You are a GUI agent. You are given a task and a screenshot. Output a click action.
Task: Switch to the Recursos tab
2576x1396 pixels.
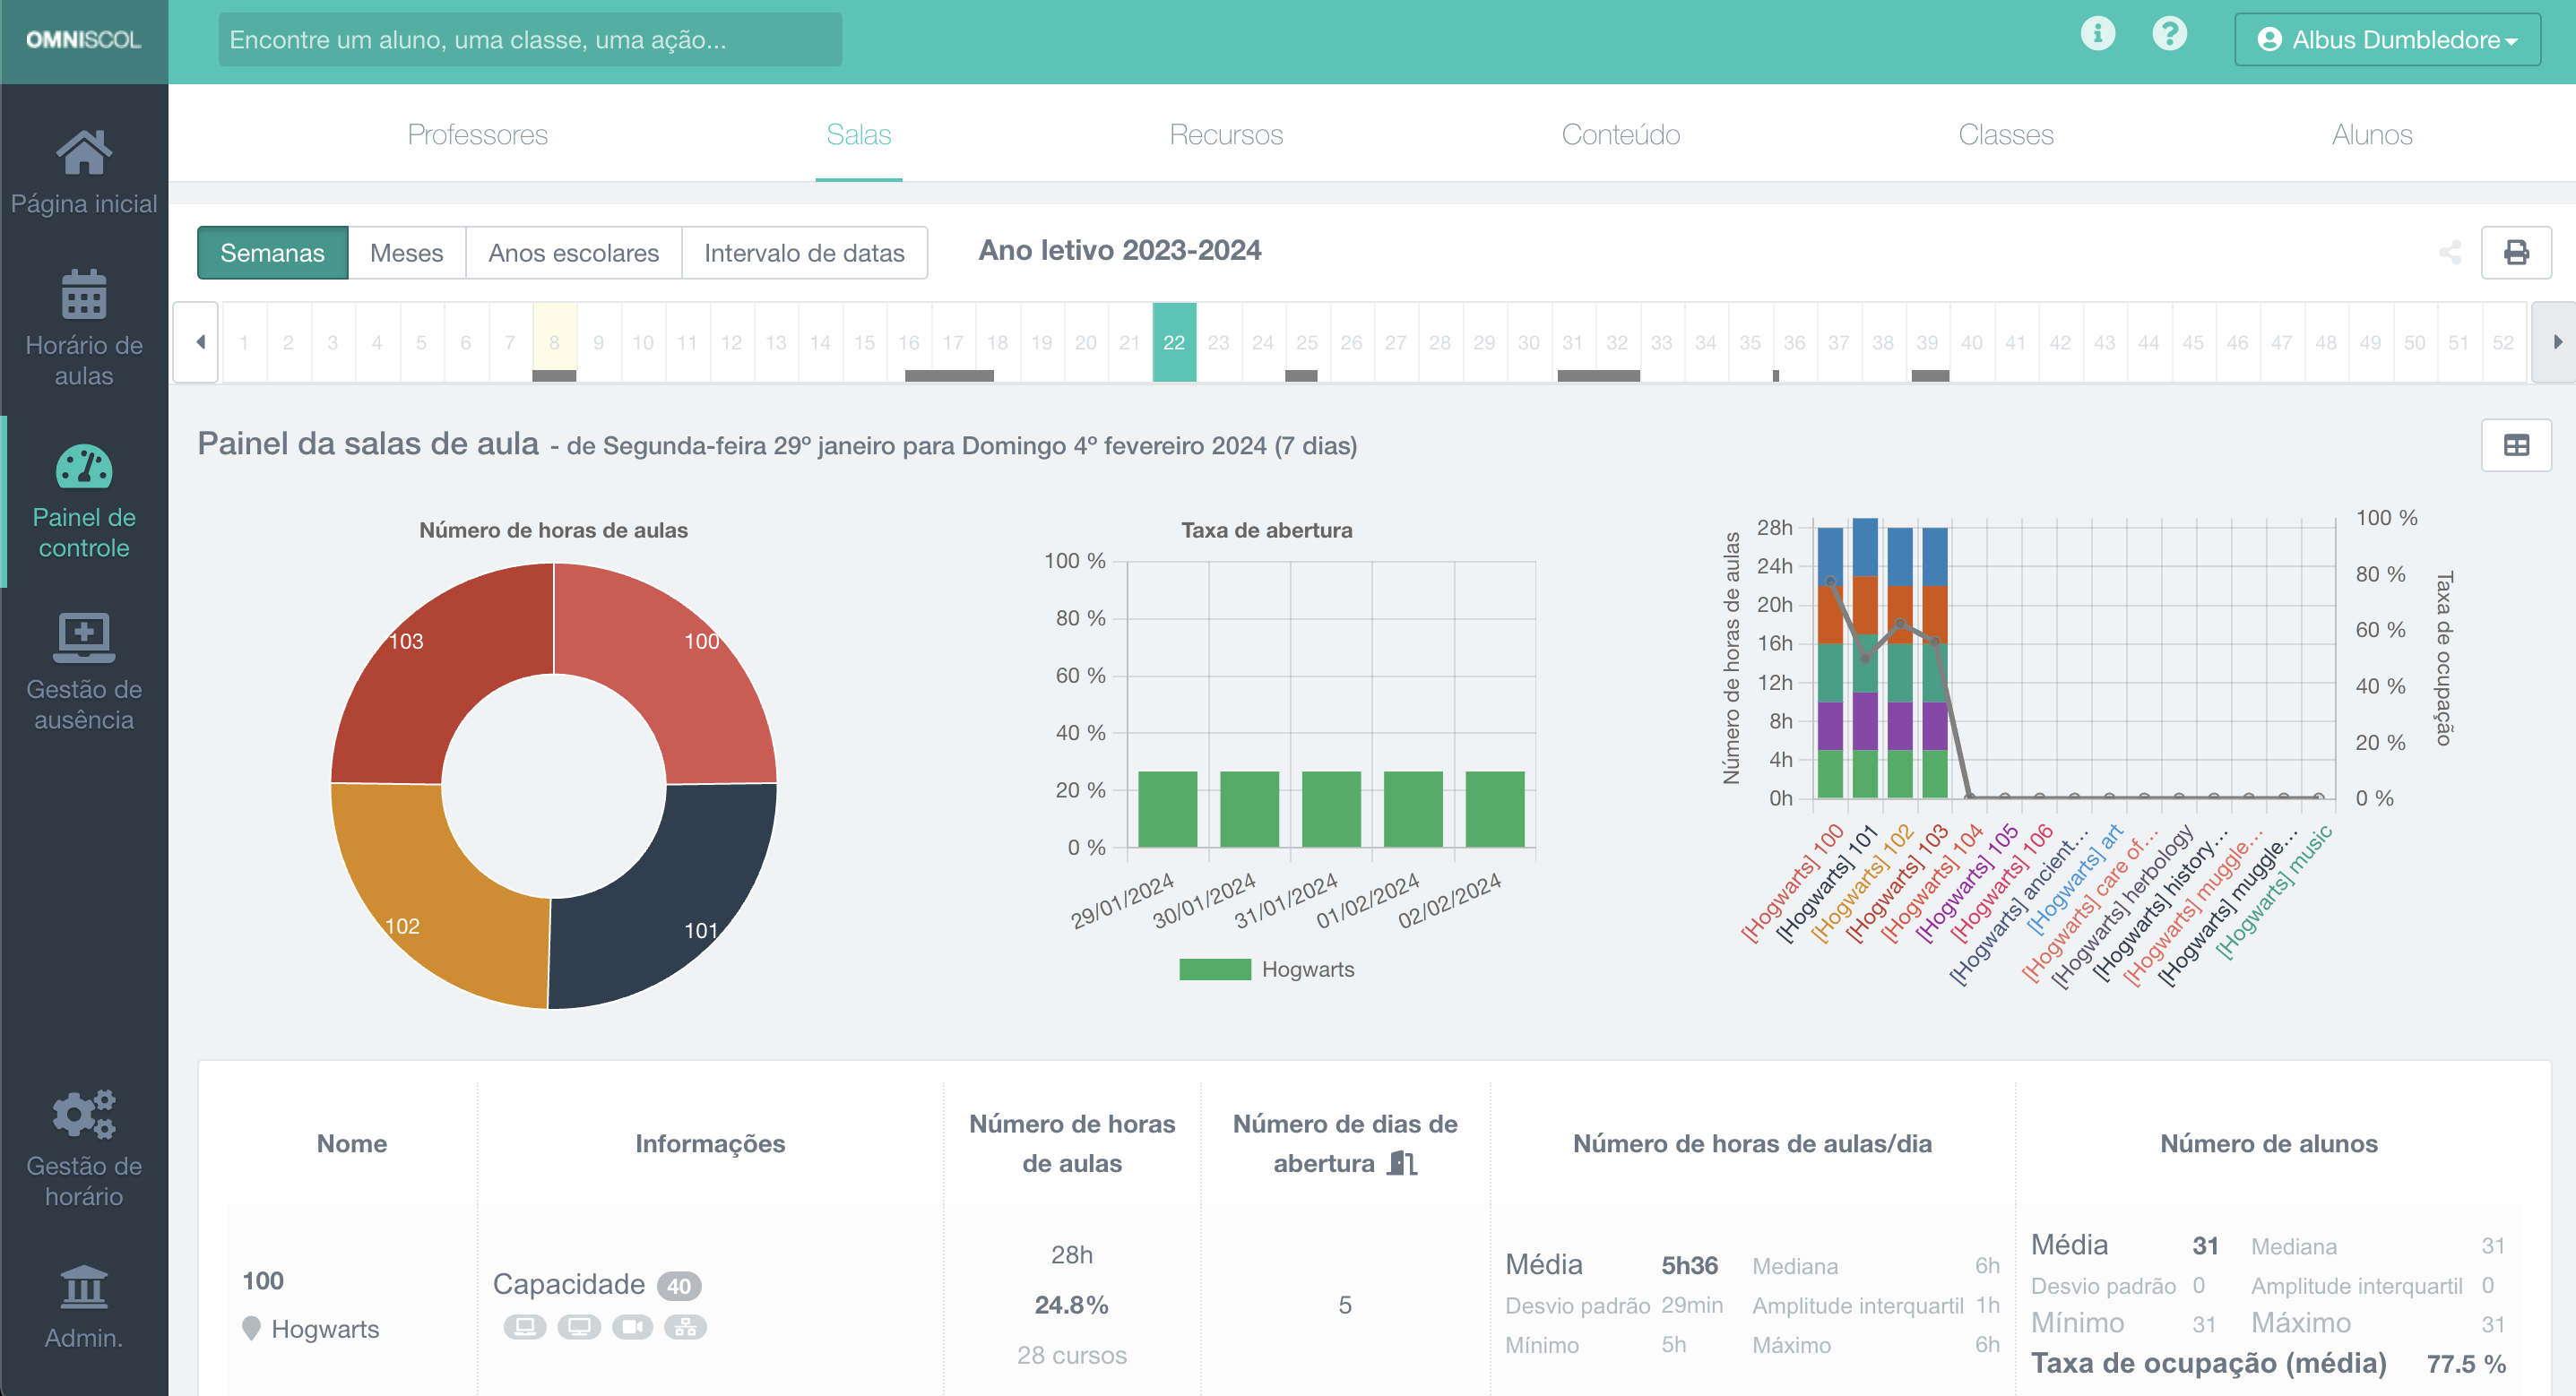(1226, 134)
